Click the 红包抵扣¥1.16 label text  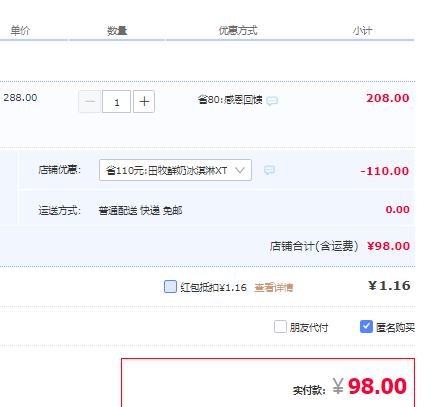point(214,287)
